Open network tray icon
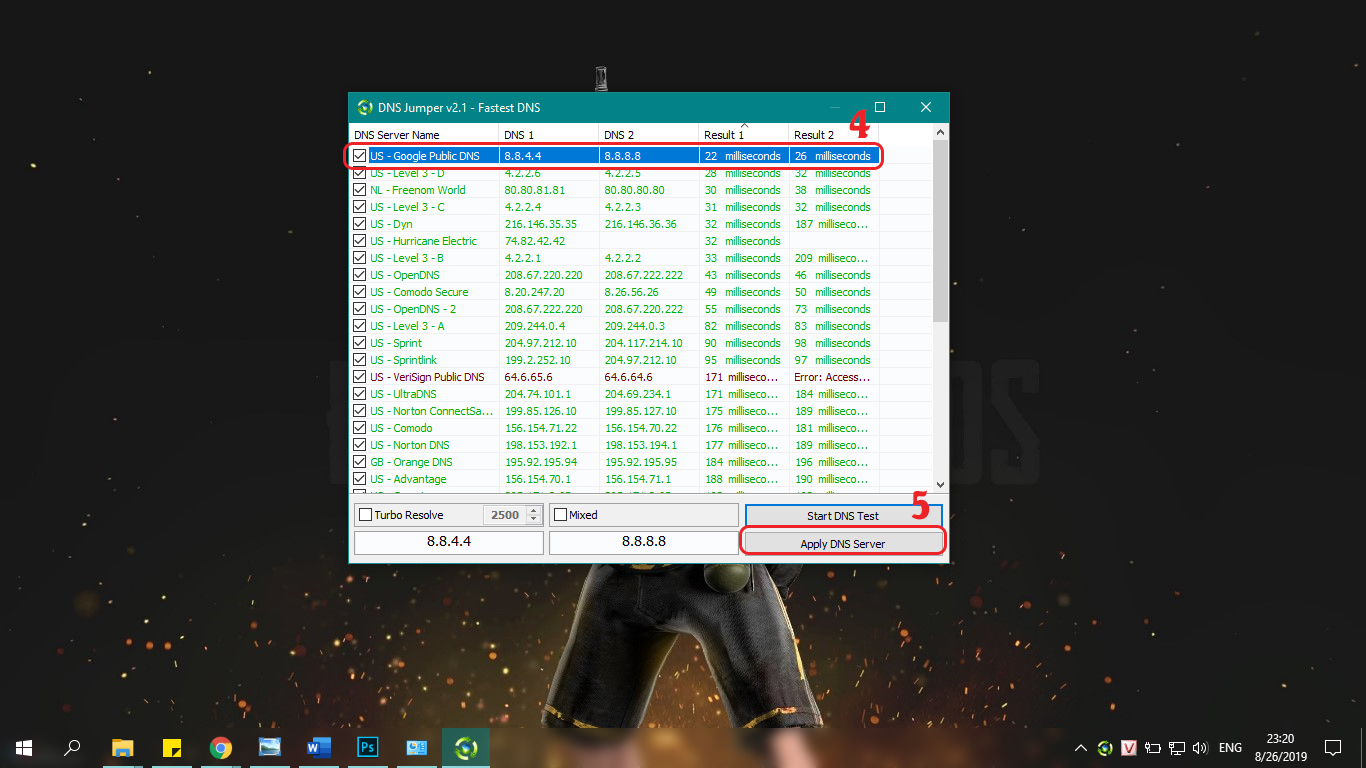The image size is (1366, 768). (x=1177, y=747)
